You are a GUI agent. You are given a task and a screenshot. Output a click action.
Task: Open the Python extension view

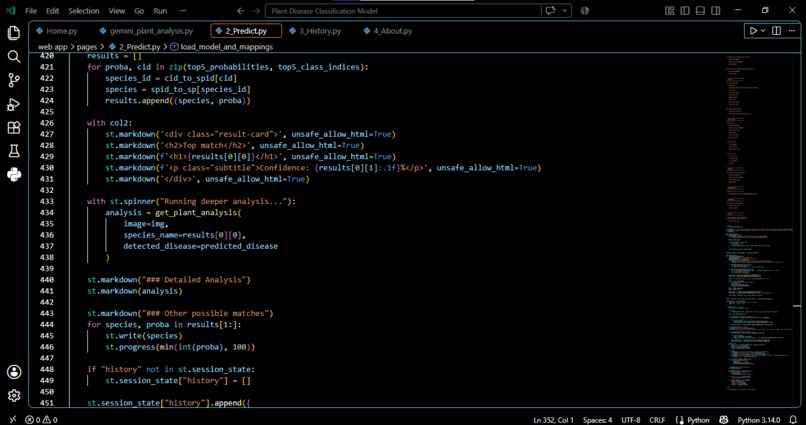(x=14, y=175)
